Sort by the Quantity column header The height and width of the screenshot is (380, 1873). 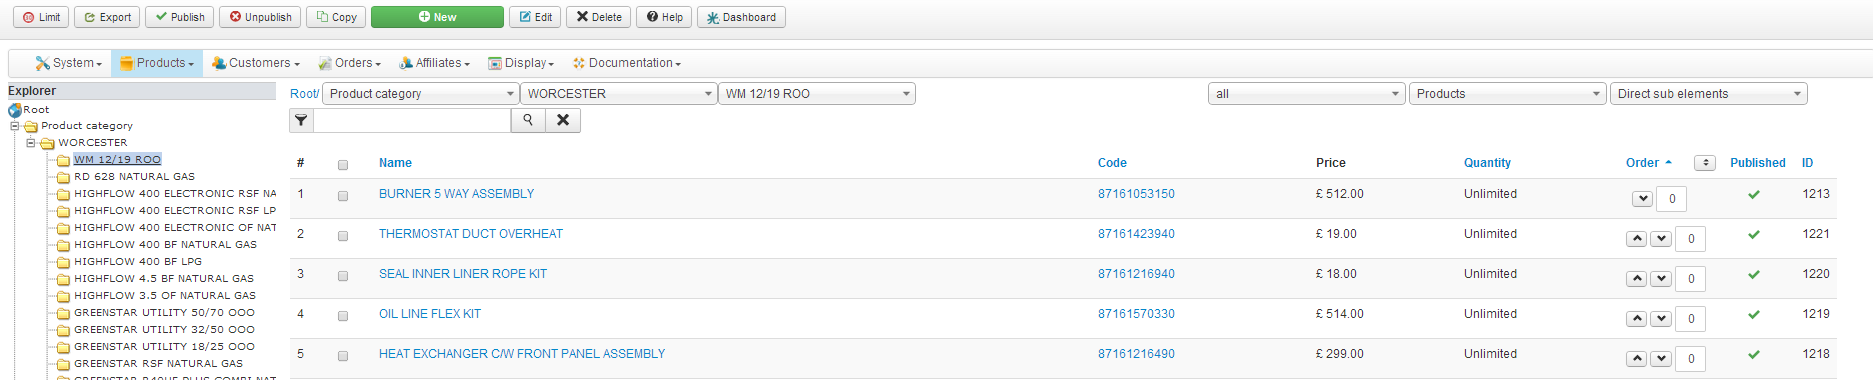click(x=1487, y=163)
